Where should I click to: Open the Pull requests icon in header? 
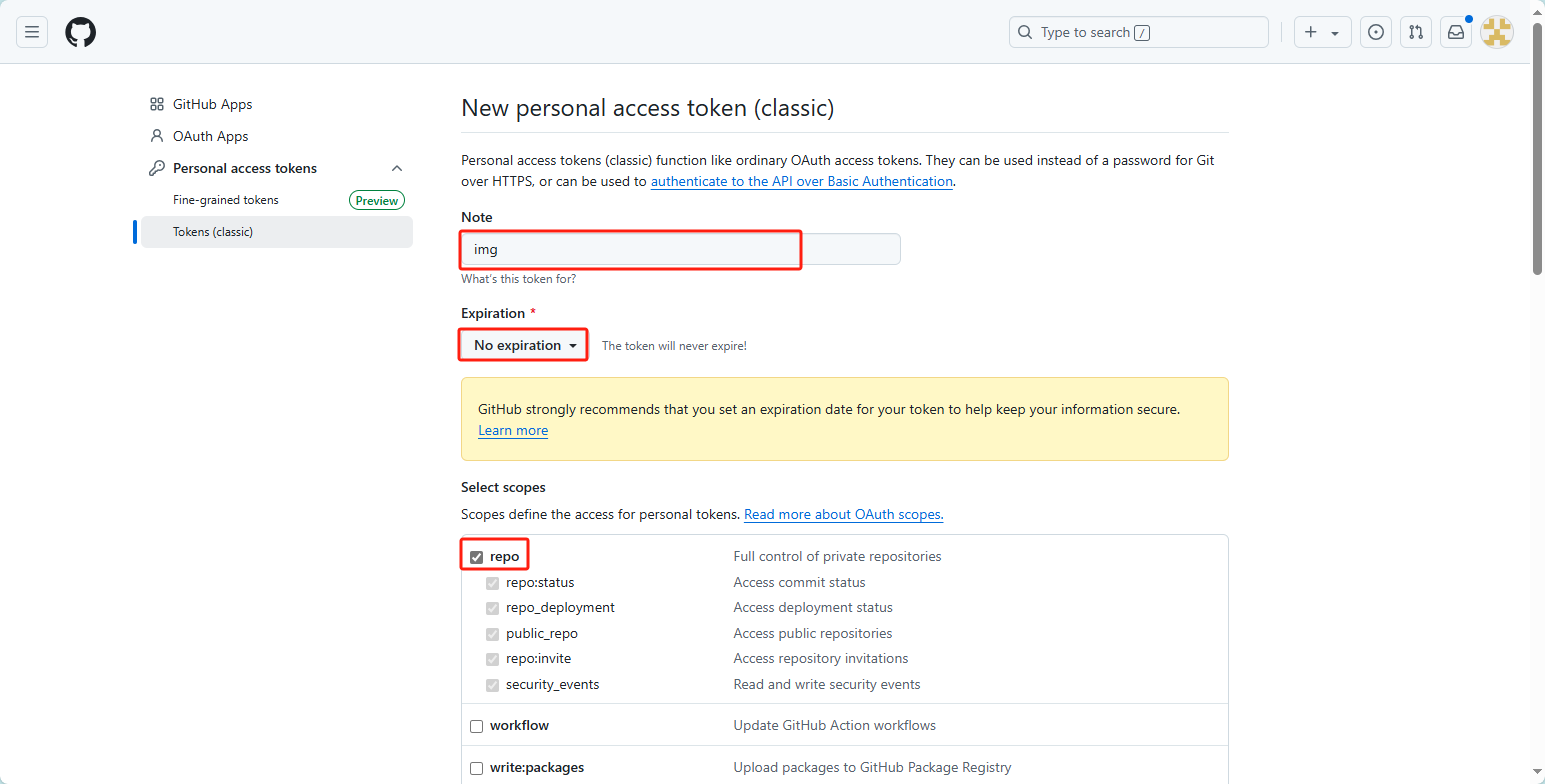[1416, 32]
